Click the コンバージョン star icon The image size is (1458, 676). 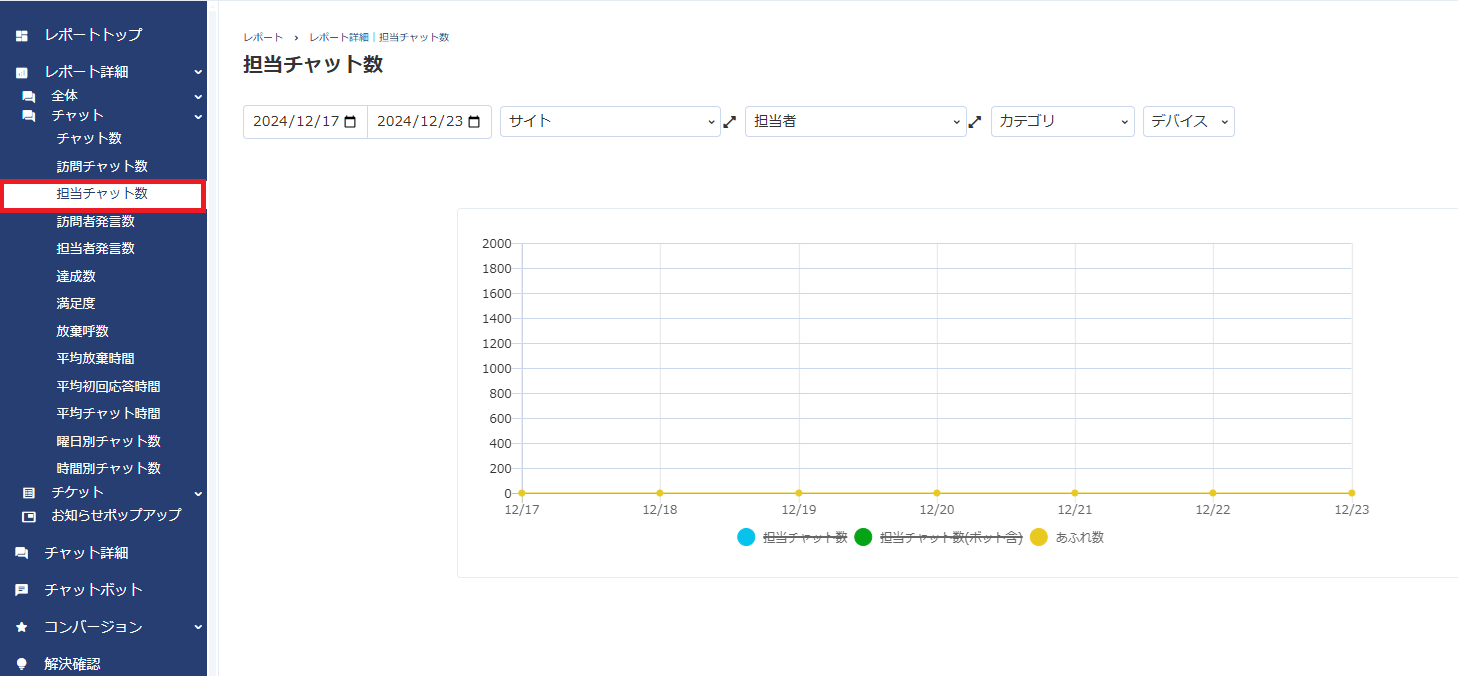click(x=22, y=627)
